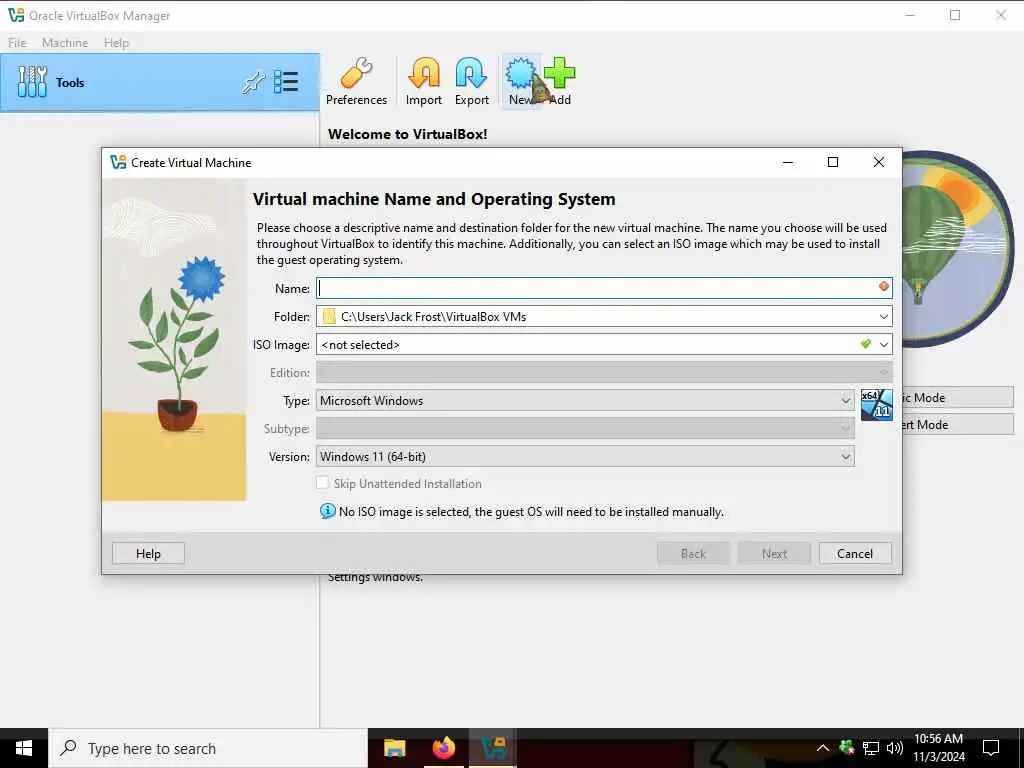Image resolution: width=1024 pixels, height=768 pixels.
Task: Click the network tray icon
Action: tap(871, 748)
